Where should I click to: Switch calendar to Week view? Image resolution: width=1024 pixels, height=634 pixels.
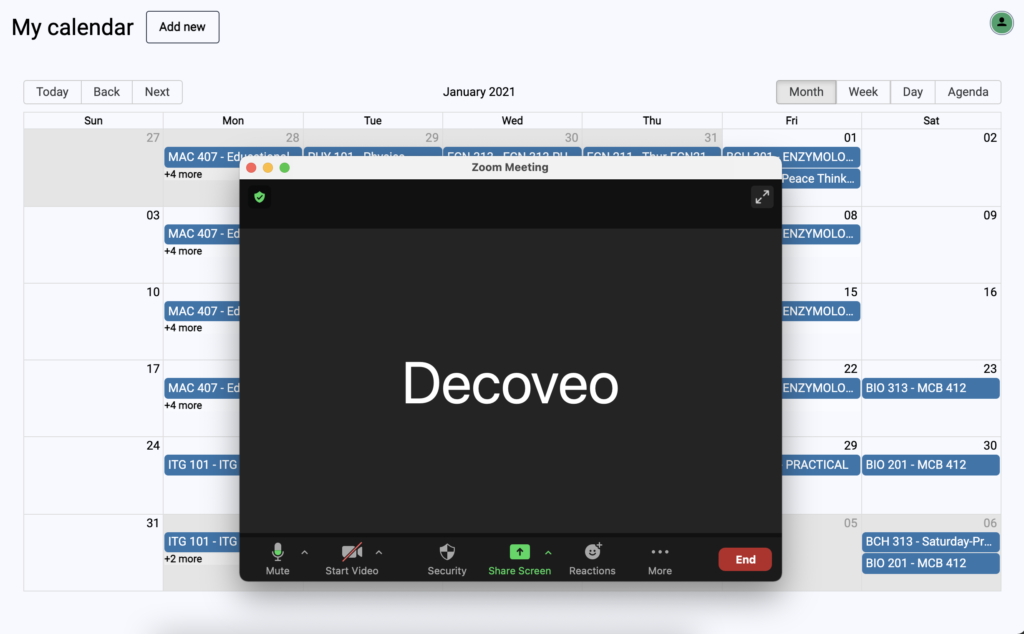coord(863,92)
